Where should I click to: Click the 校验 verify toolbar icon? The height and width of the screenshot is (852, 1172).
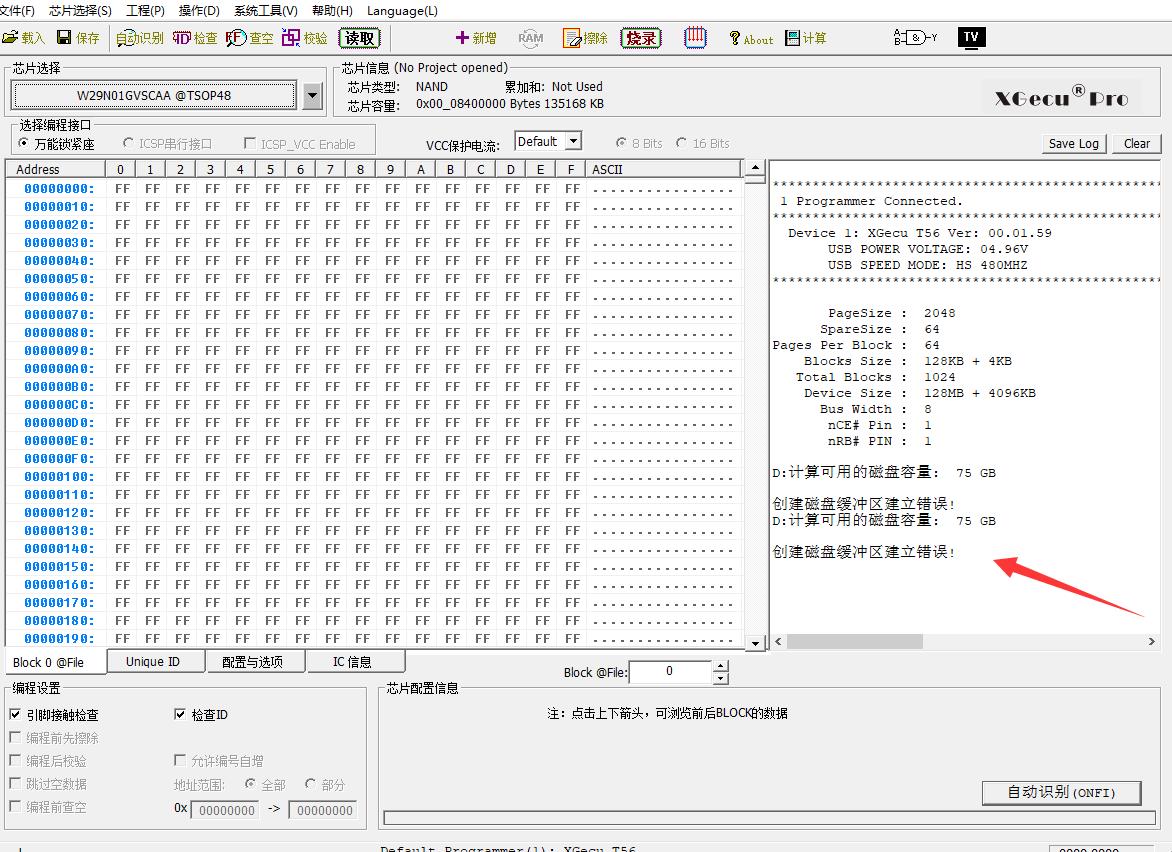(x=304, y=38)
